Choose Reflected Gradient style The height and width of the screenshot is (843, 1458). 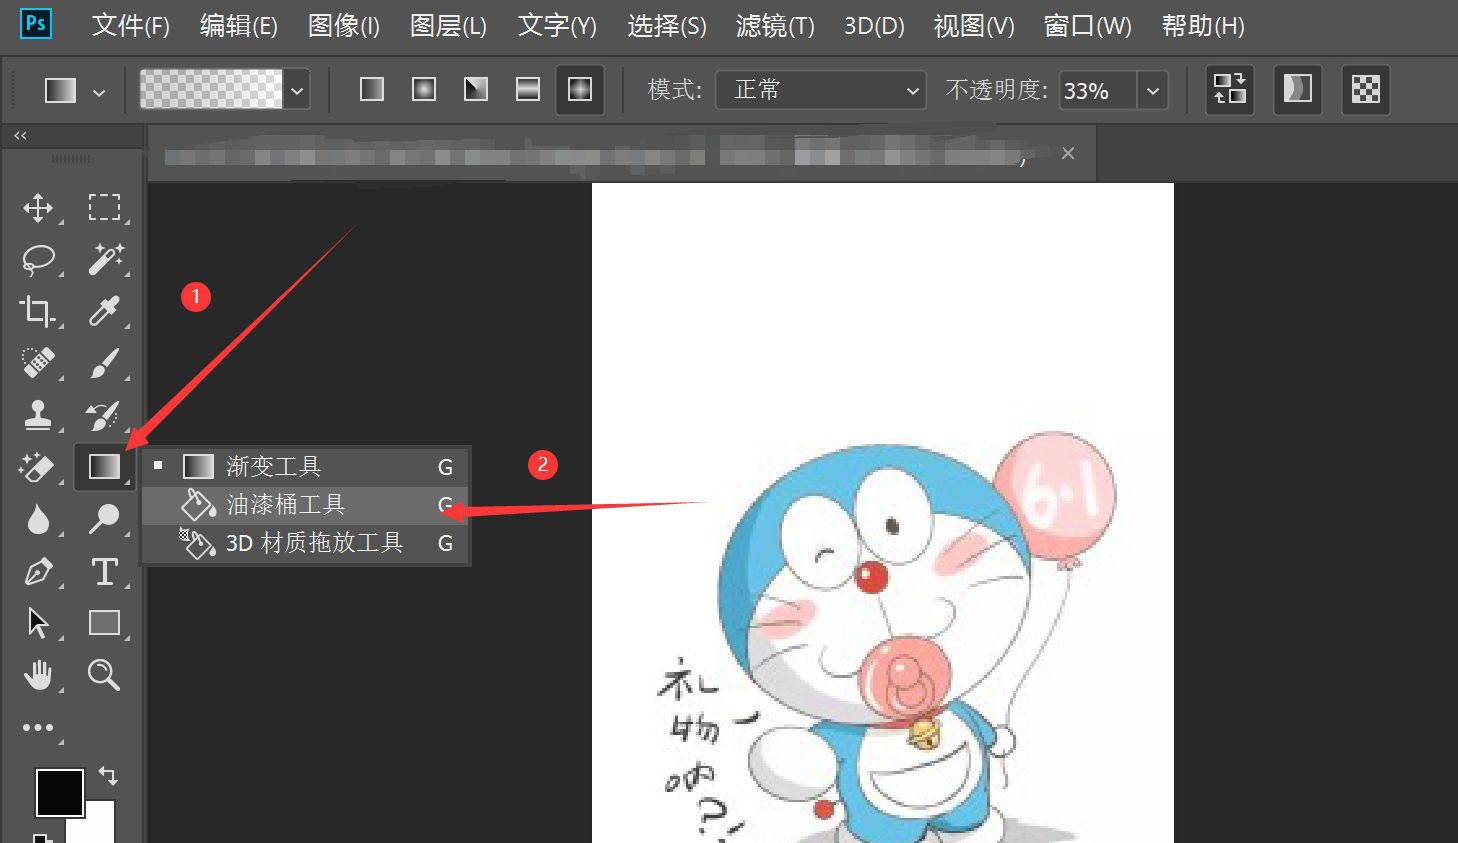(x=528, y=90)
